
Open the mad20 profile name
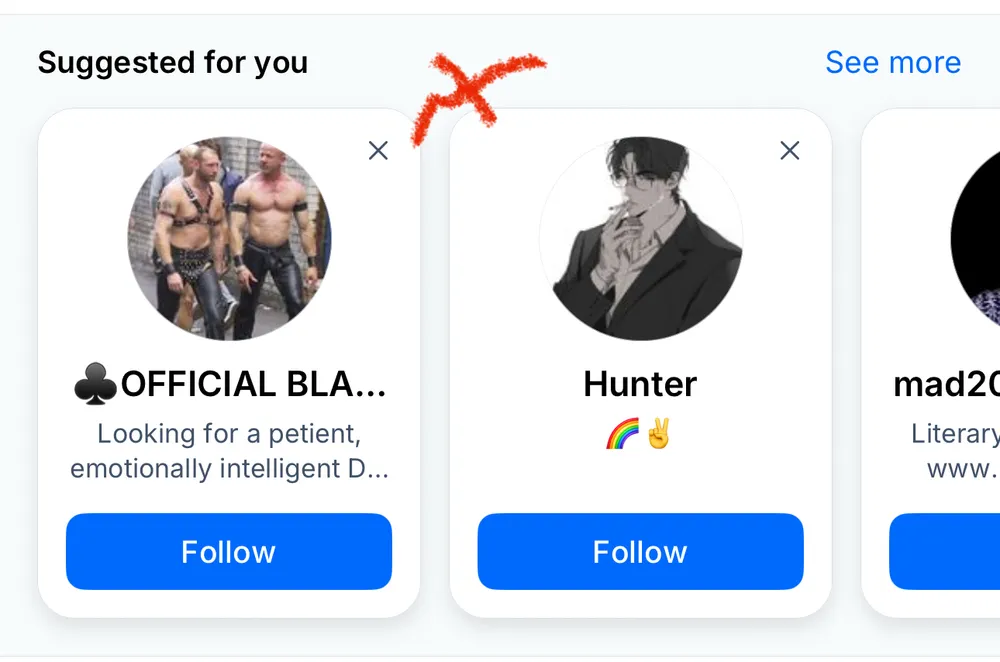point(947,385)
